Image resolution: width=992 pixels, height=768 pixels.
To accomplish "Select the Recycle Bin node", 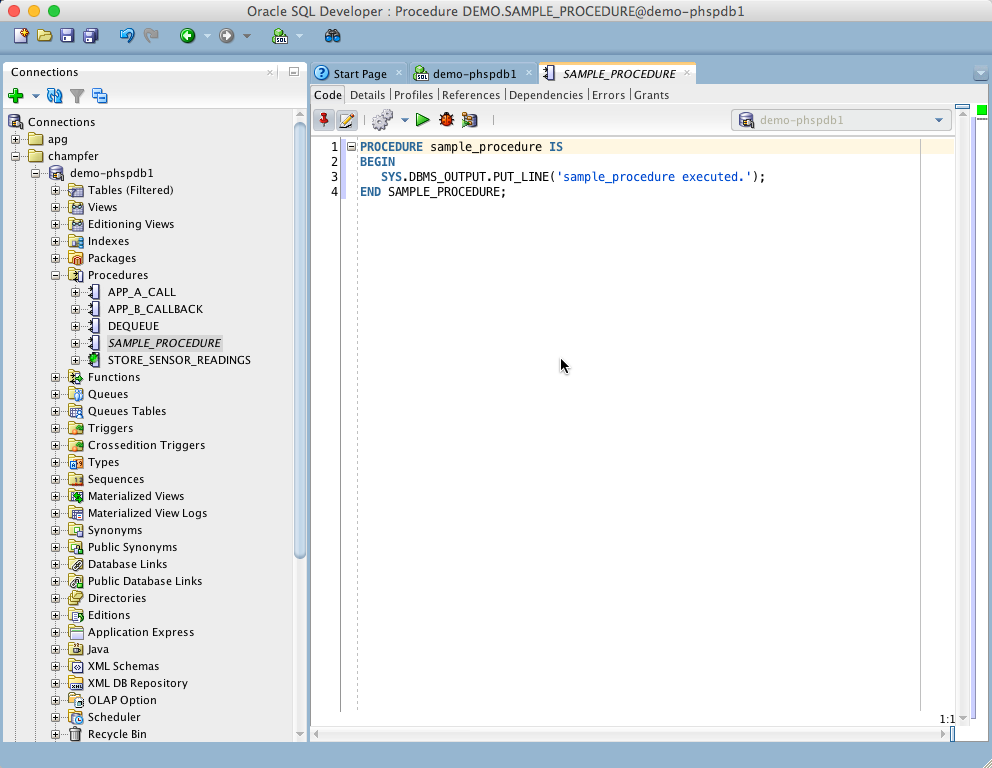I will 117,734.
